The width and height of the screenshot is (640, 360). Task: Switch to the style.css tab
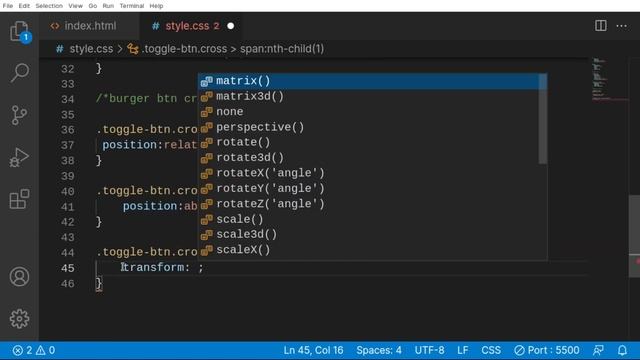point(191,26)
